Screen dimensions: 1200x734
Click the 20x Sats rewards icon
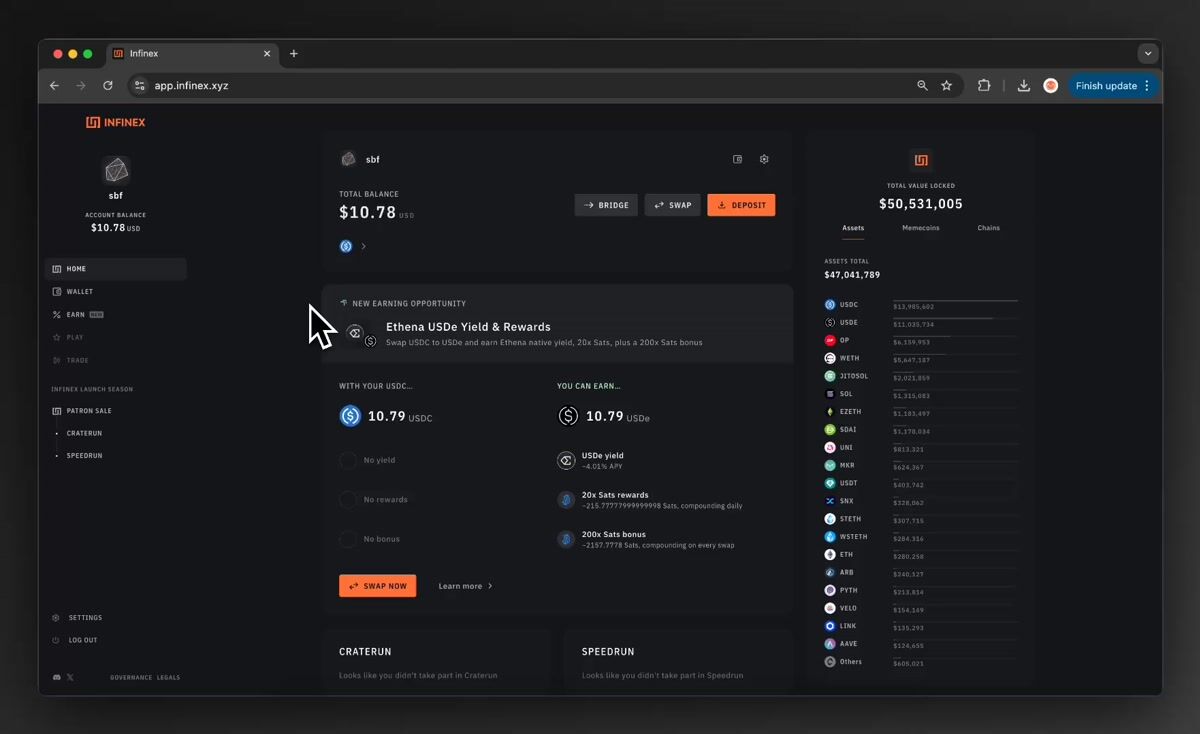pyautogui.click(x=566, y=499)
